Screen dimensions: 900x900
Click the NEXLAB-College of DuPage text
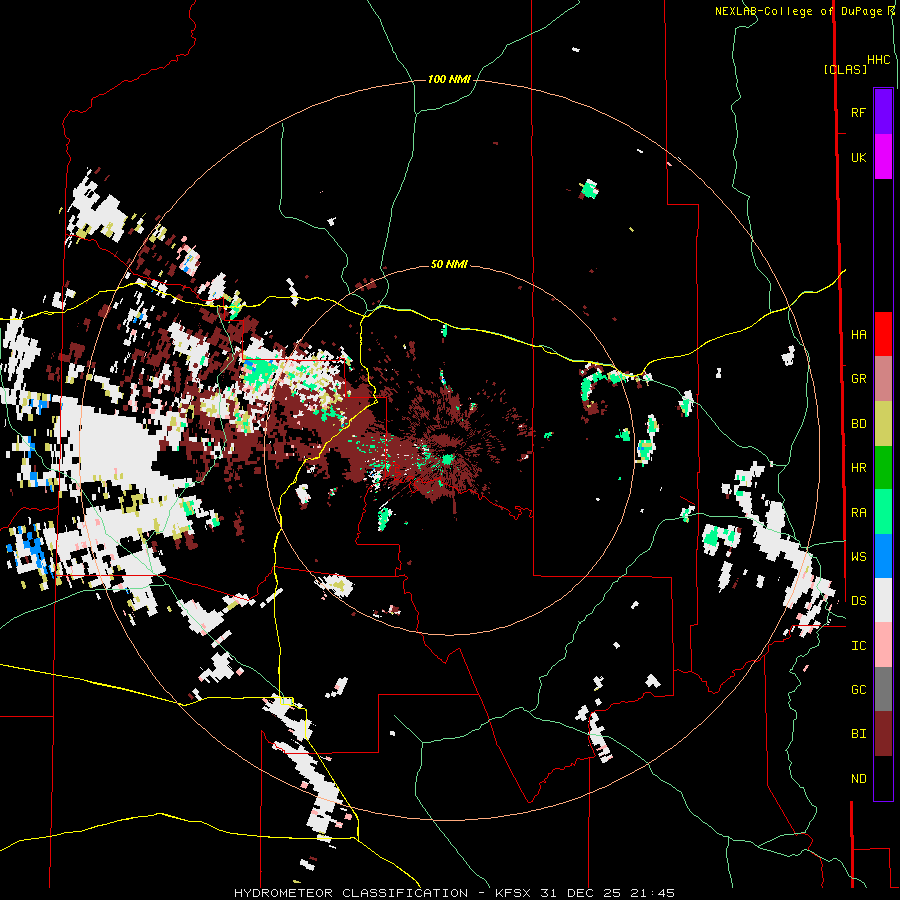(800, 11)
